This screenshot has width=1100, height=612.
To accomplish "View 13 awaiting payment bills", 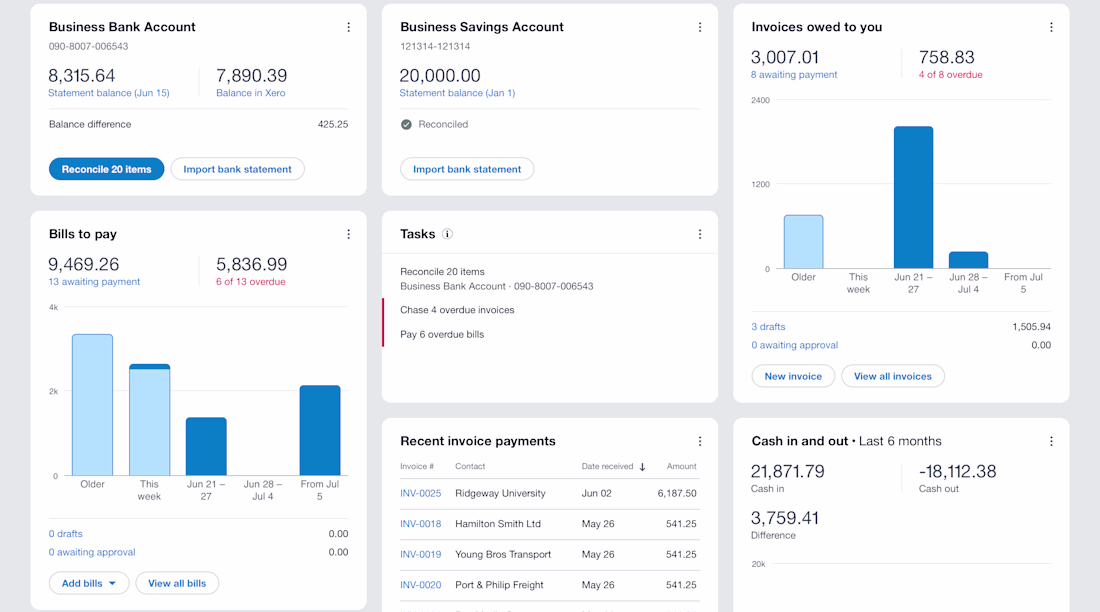I will [x=94, y=281].
